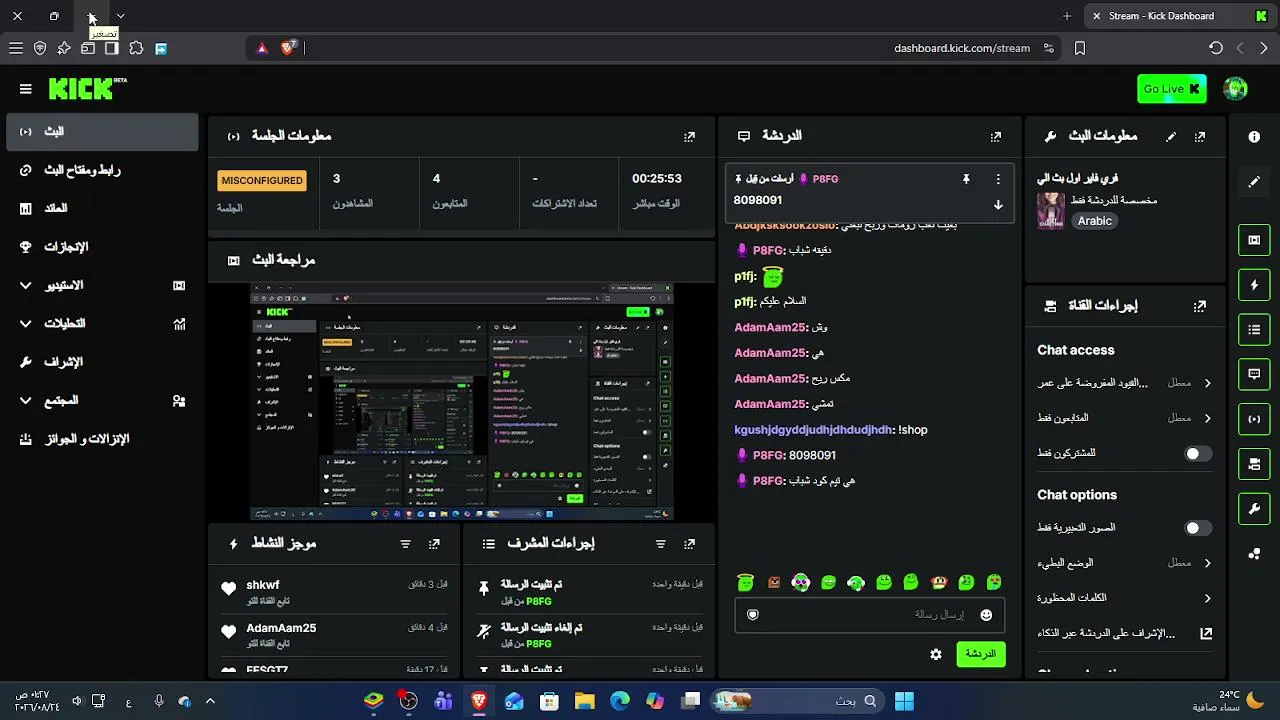Open the Brave Shields icon in the address bar
The image size is (1280, 720).
pos(288,47)
